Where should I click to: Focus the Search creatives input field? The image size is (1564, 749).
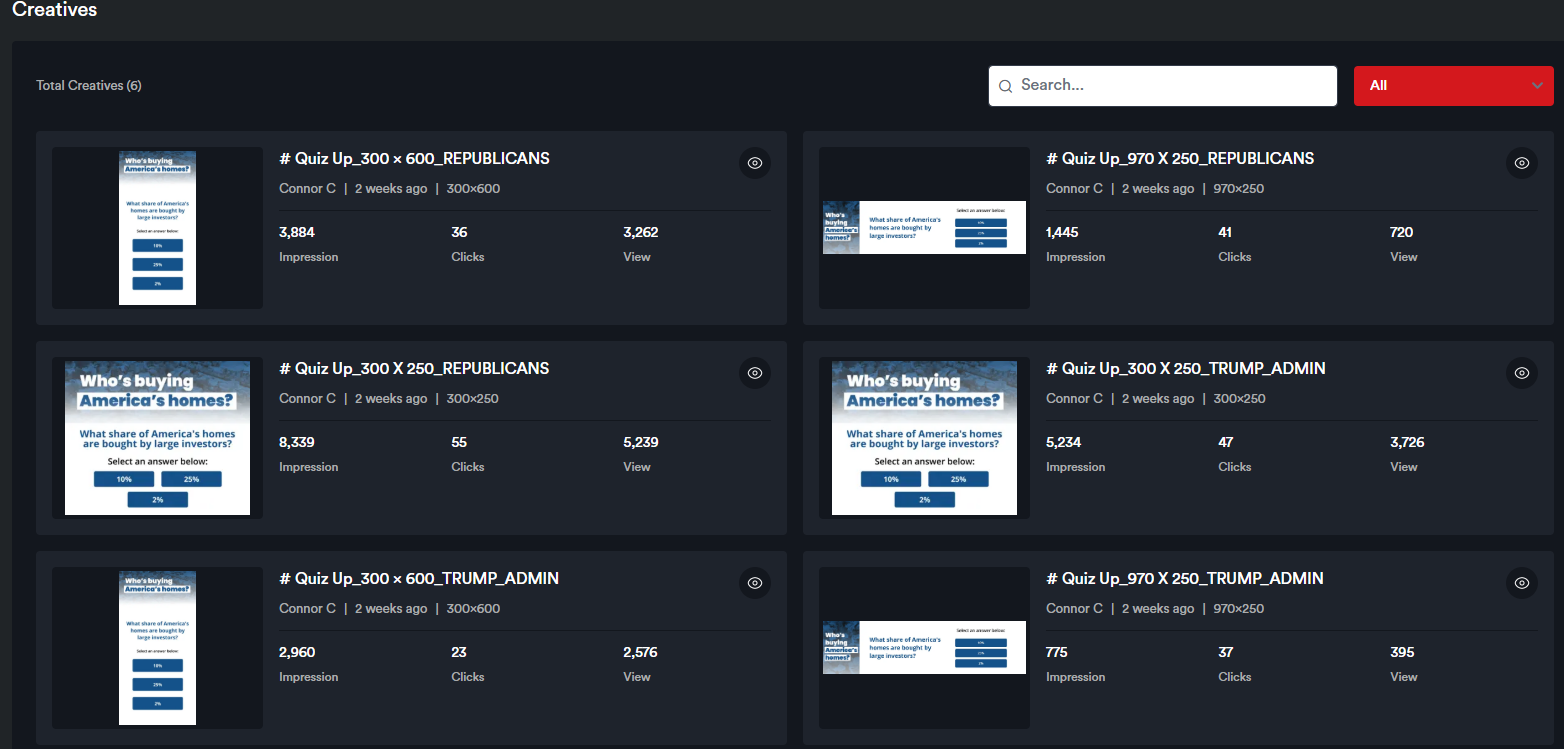[1170, 86]
